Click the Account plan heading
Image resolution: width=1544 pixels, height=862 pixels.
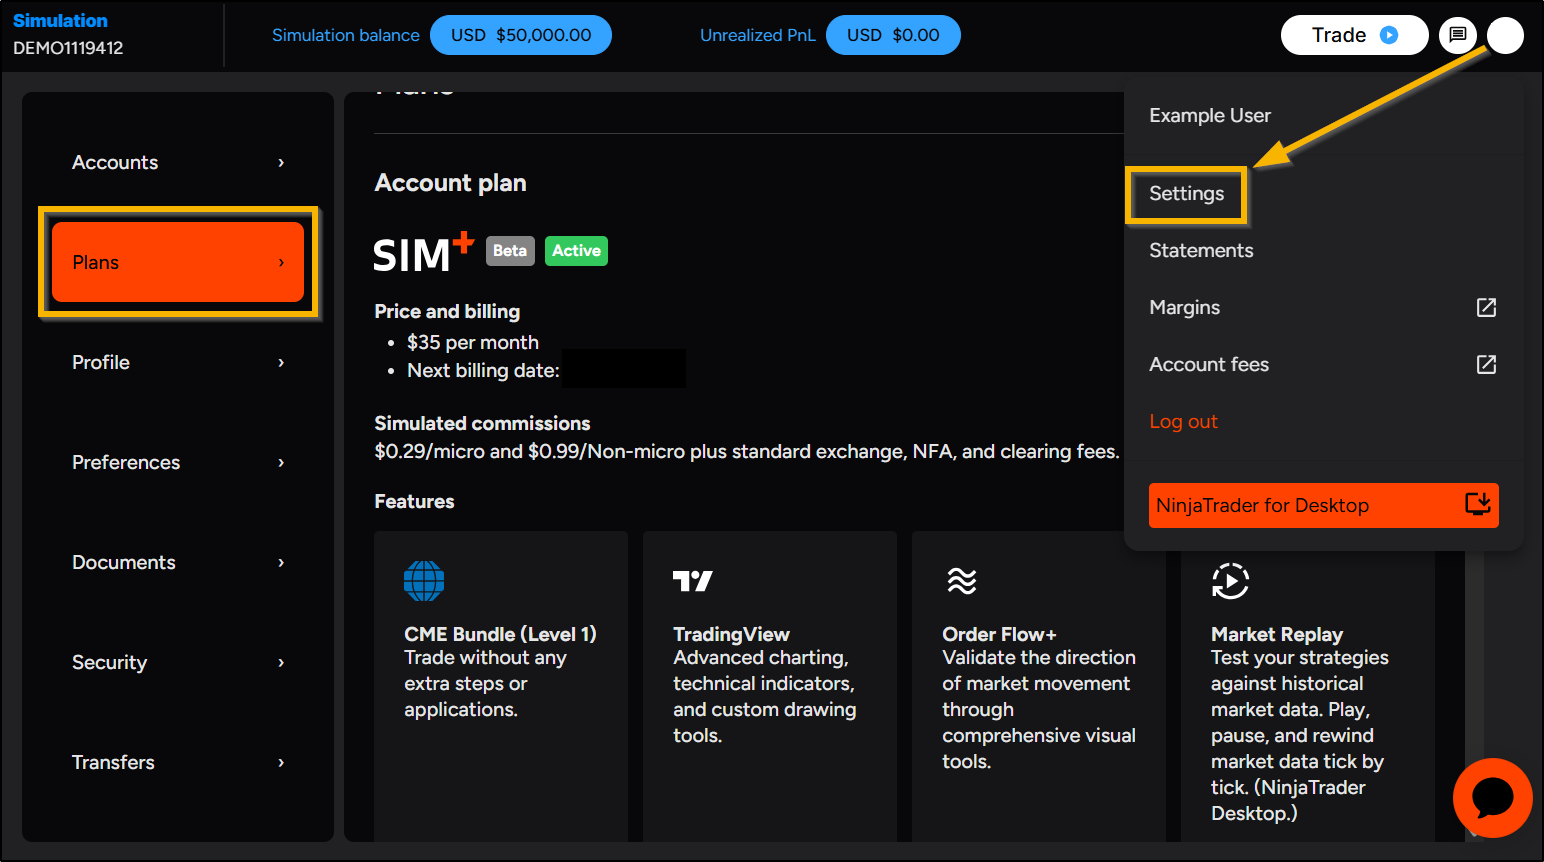450,183
